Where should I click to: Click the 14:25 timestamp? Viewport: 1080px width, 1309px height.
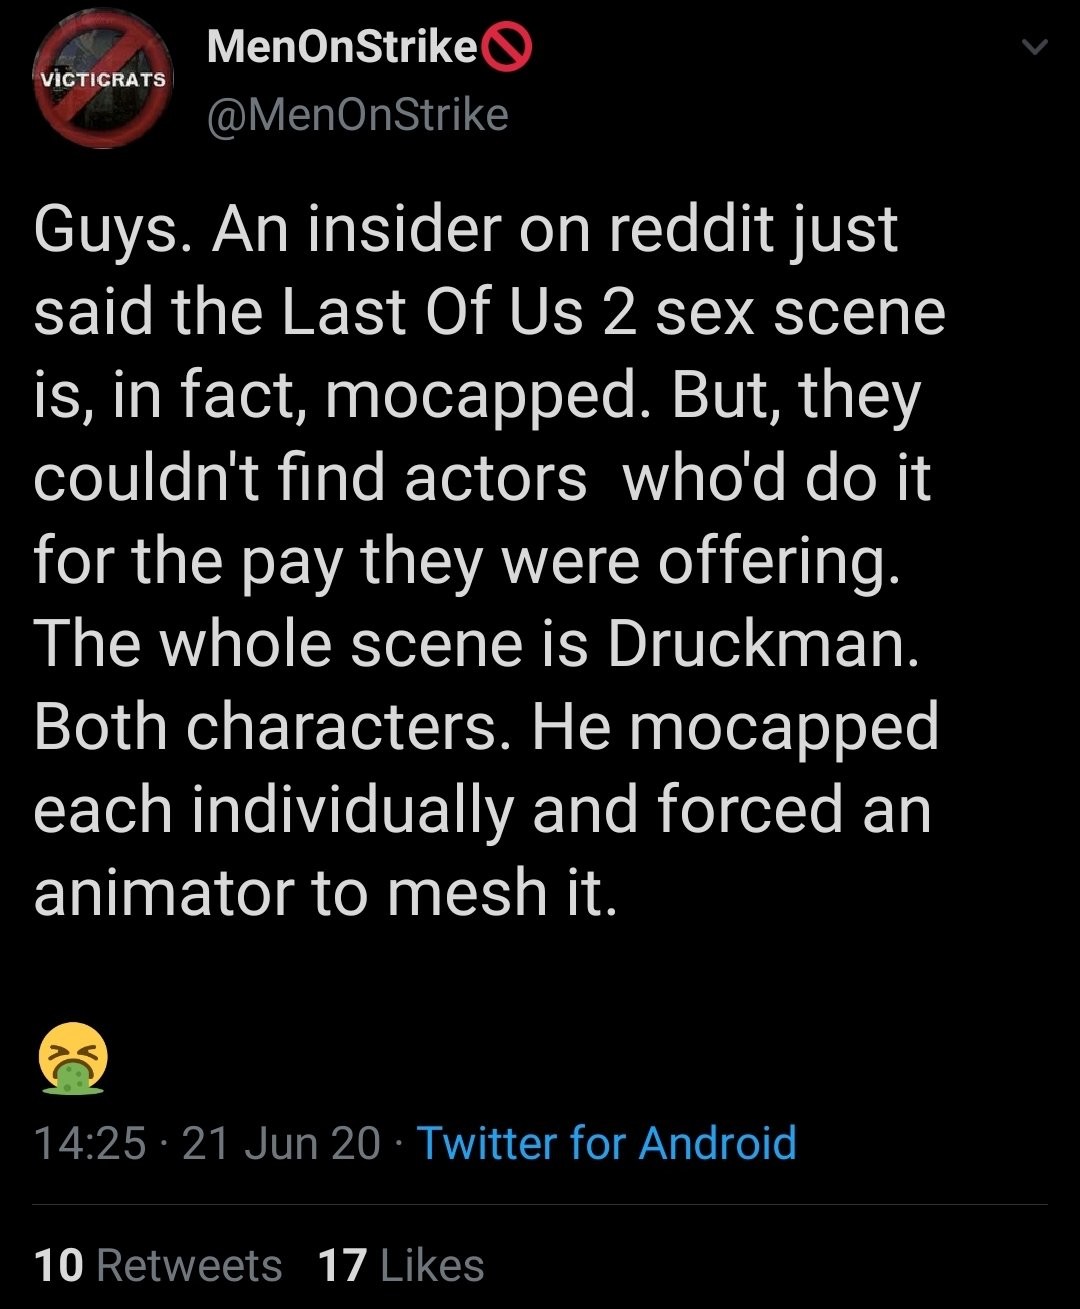(90, 1143)
